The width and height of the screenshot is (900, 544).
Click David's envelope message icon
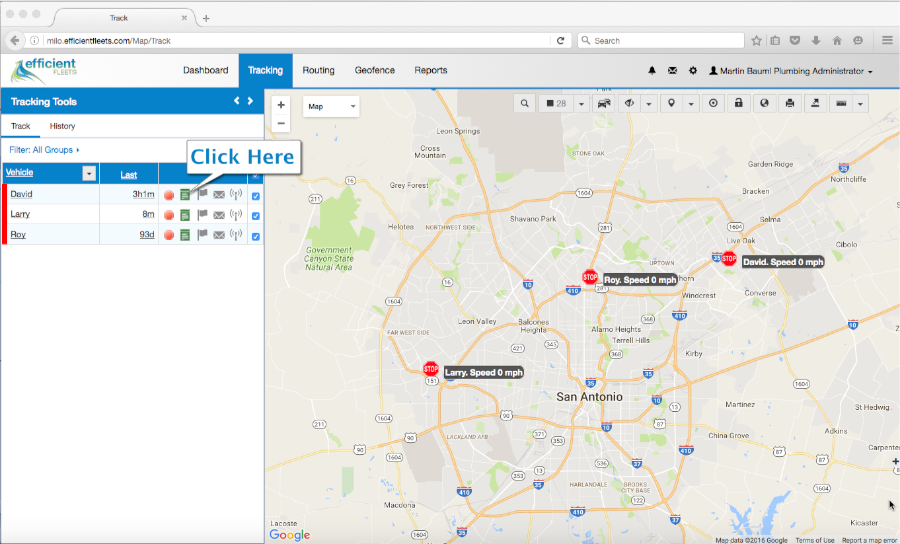point(219,195)
